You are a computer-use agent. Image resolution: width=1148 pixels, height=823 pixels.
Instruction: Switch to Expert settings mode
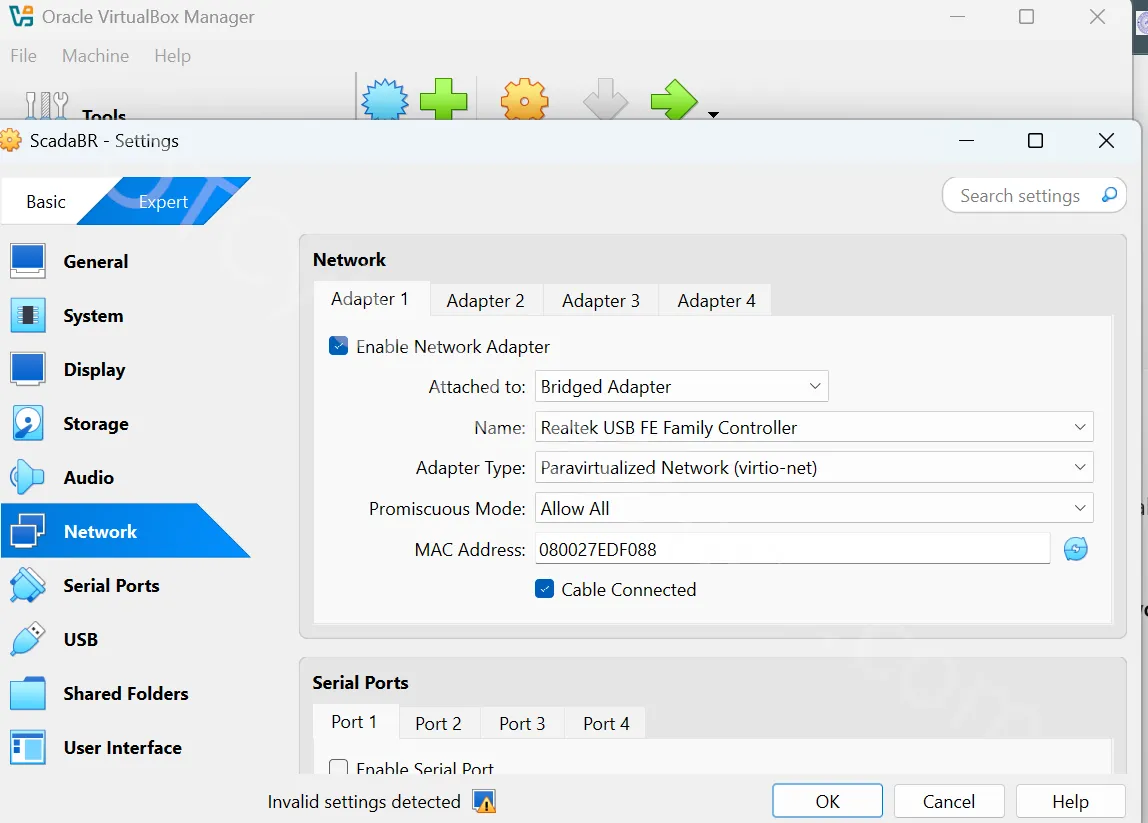pyautogui.click(x=164, y=201)
